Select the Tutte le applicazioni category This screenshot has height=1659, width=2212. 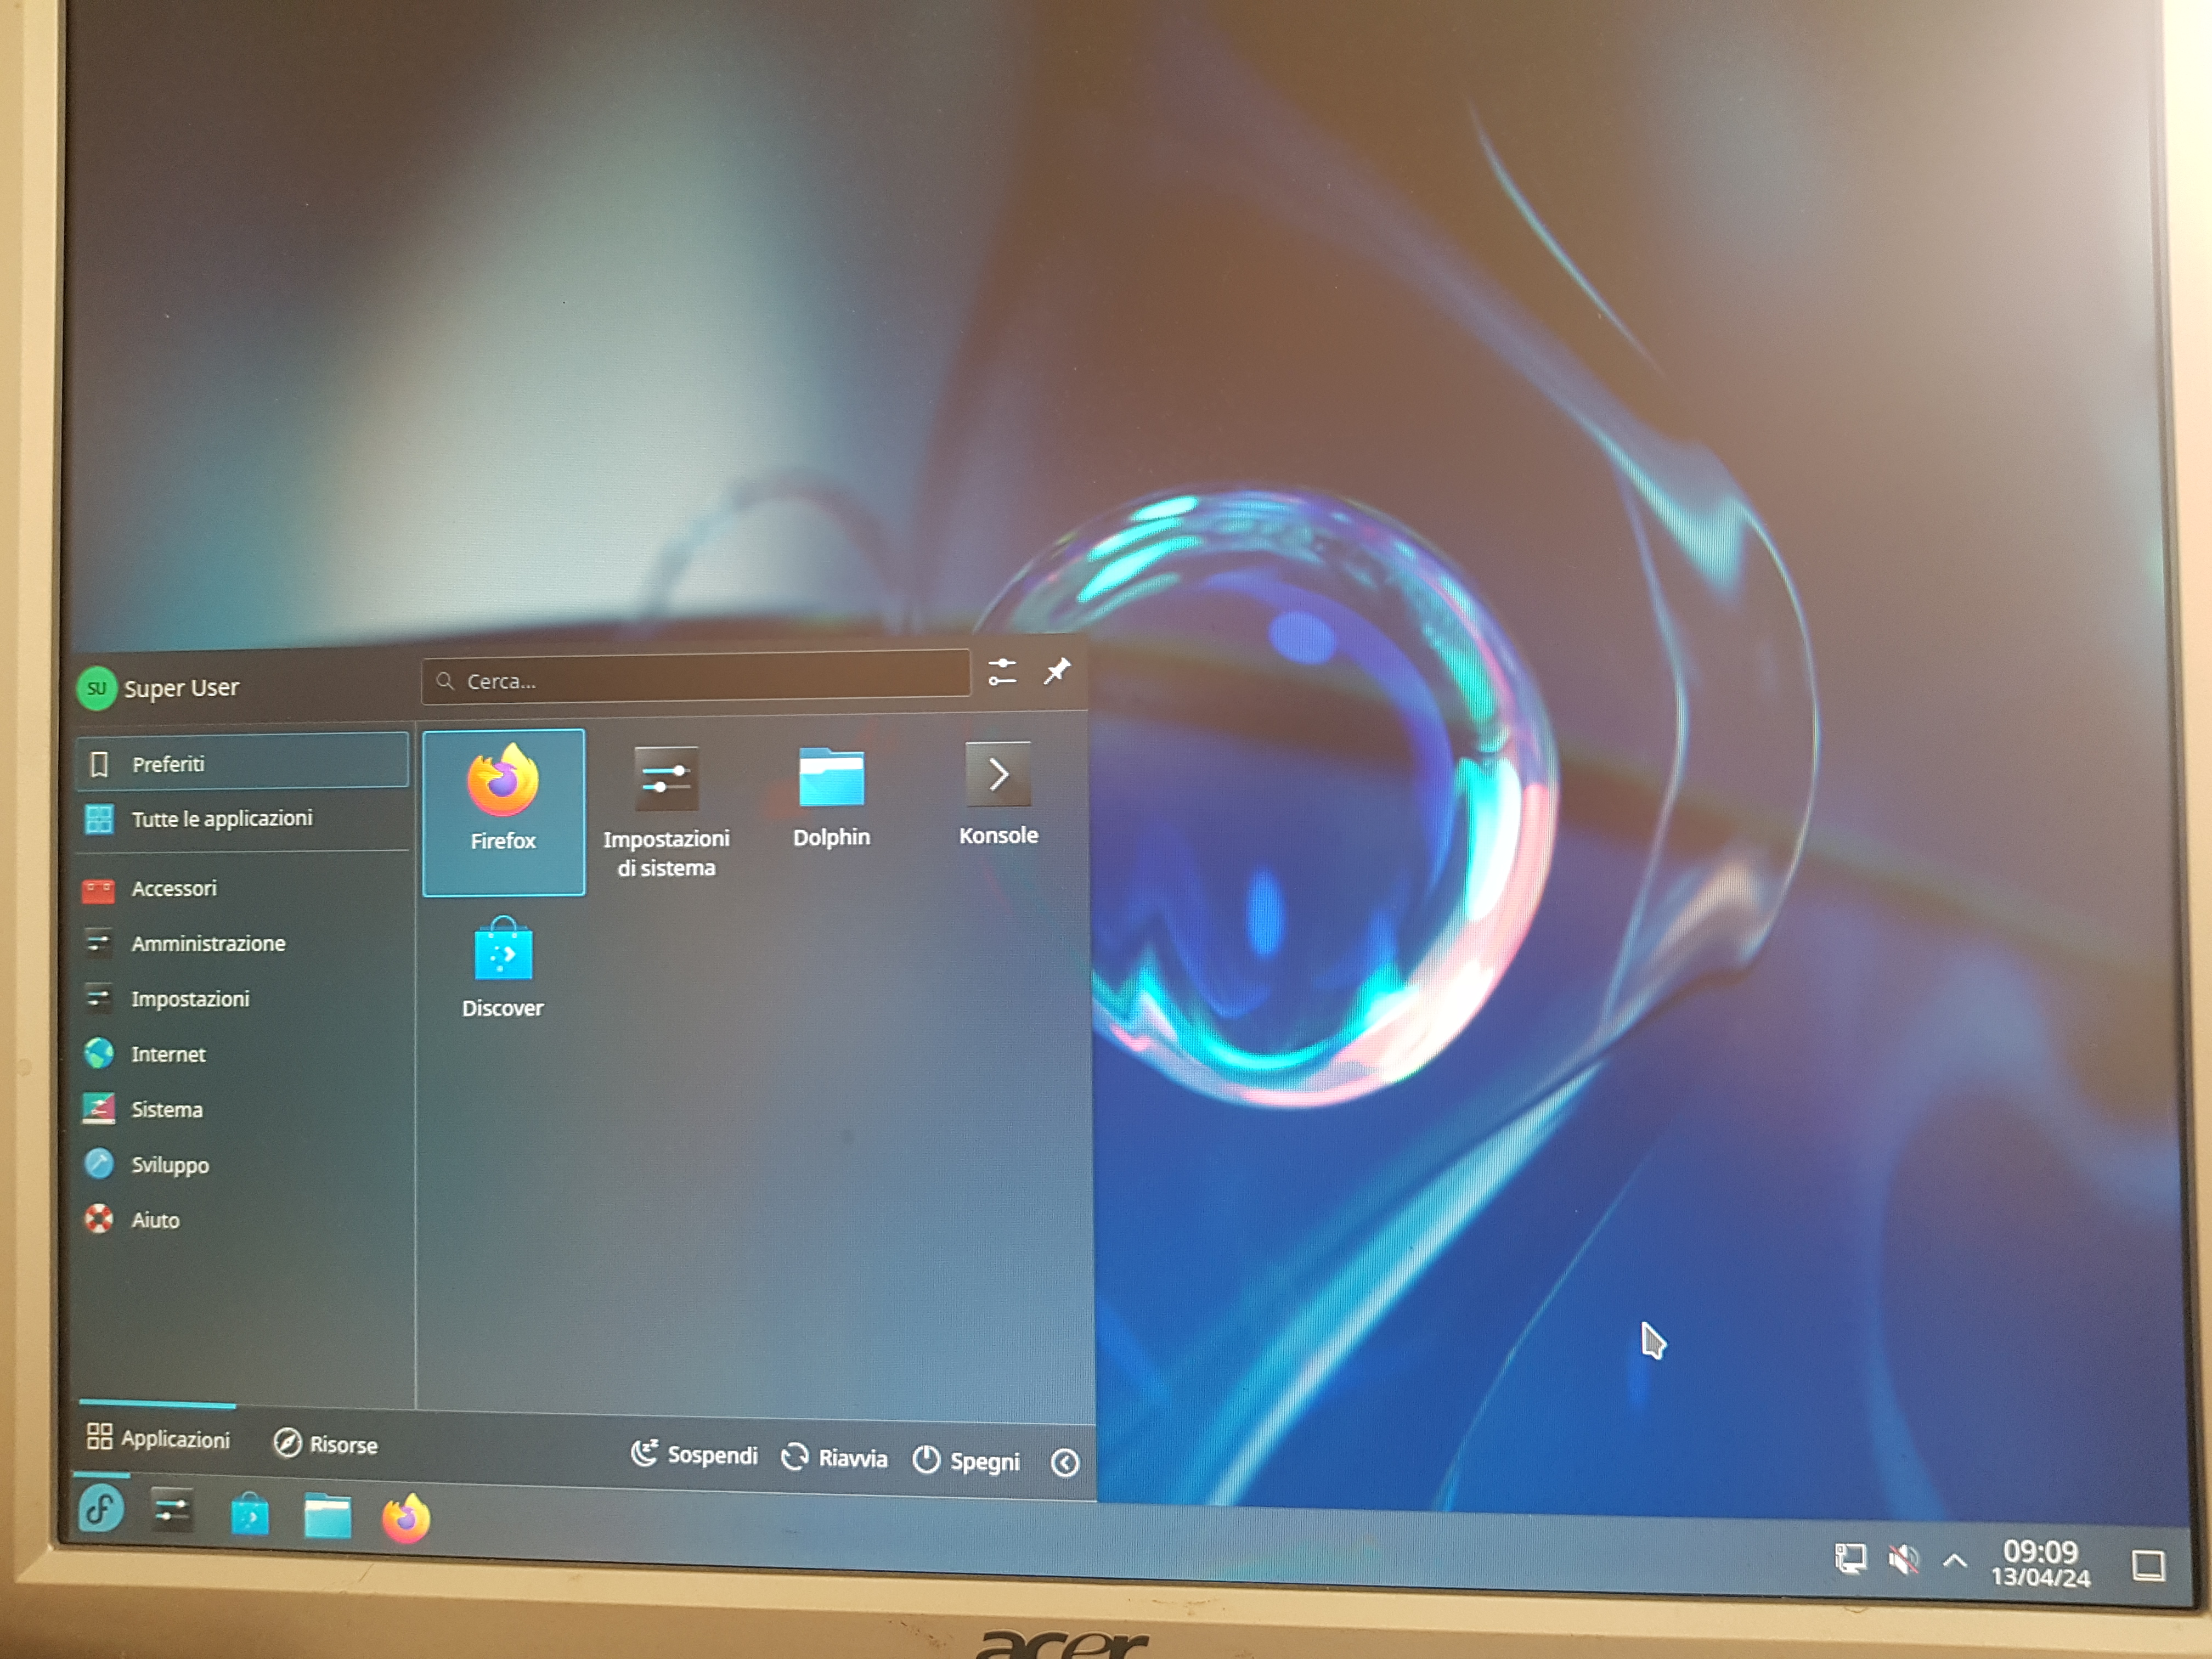coord(222,819)
